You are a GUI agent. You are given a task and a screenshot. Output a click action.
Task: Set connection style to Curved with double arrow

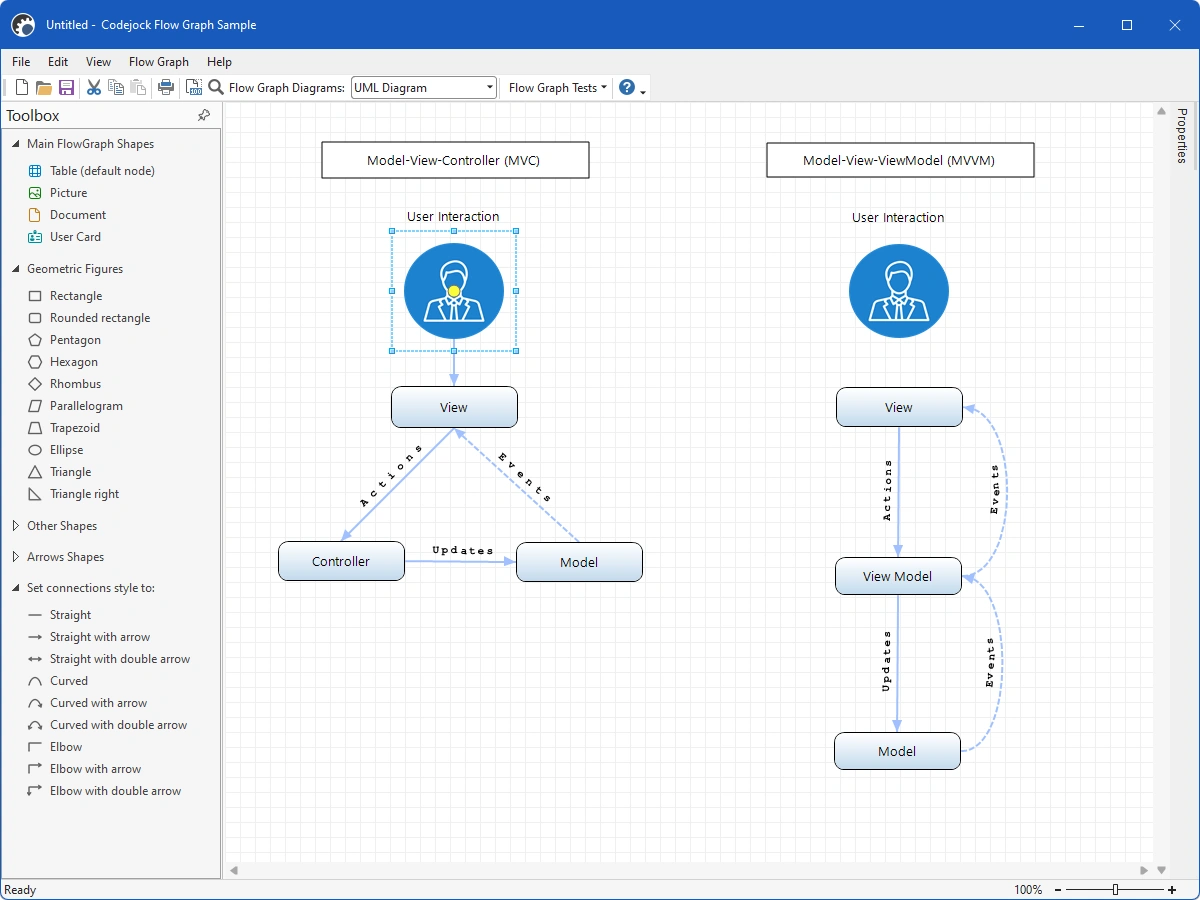pos(118,725)
